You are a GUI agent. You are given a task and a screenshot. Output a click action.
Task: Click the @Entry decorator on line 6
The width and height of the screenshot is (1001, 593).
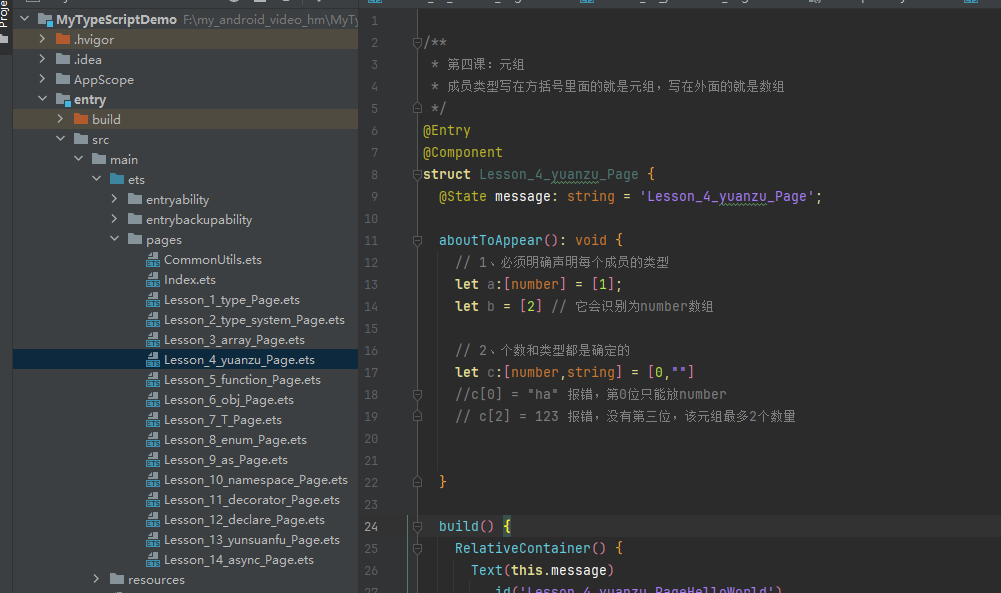click(x=446, y=130)
